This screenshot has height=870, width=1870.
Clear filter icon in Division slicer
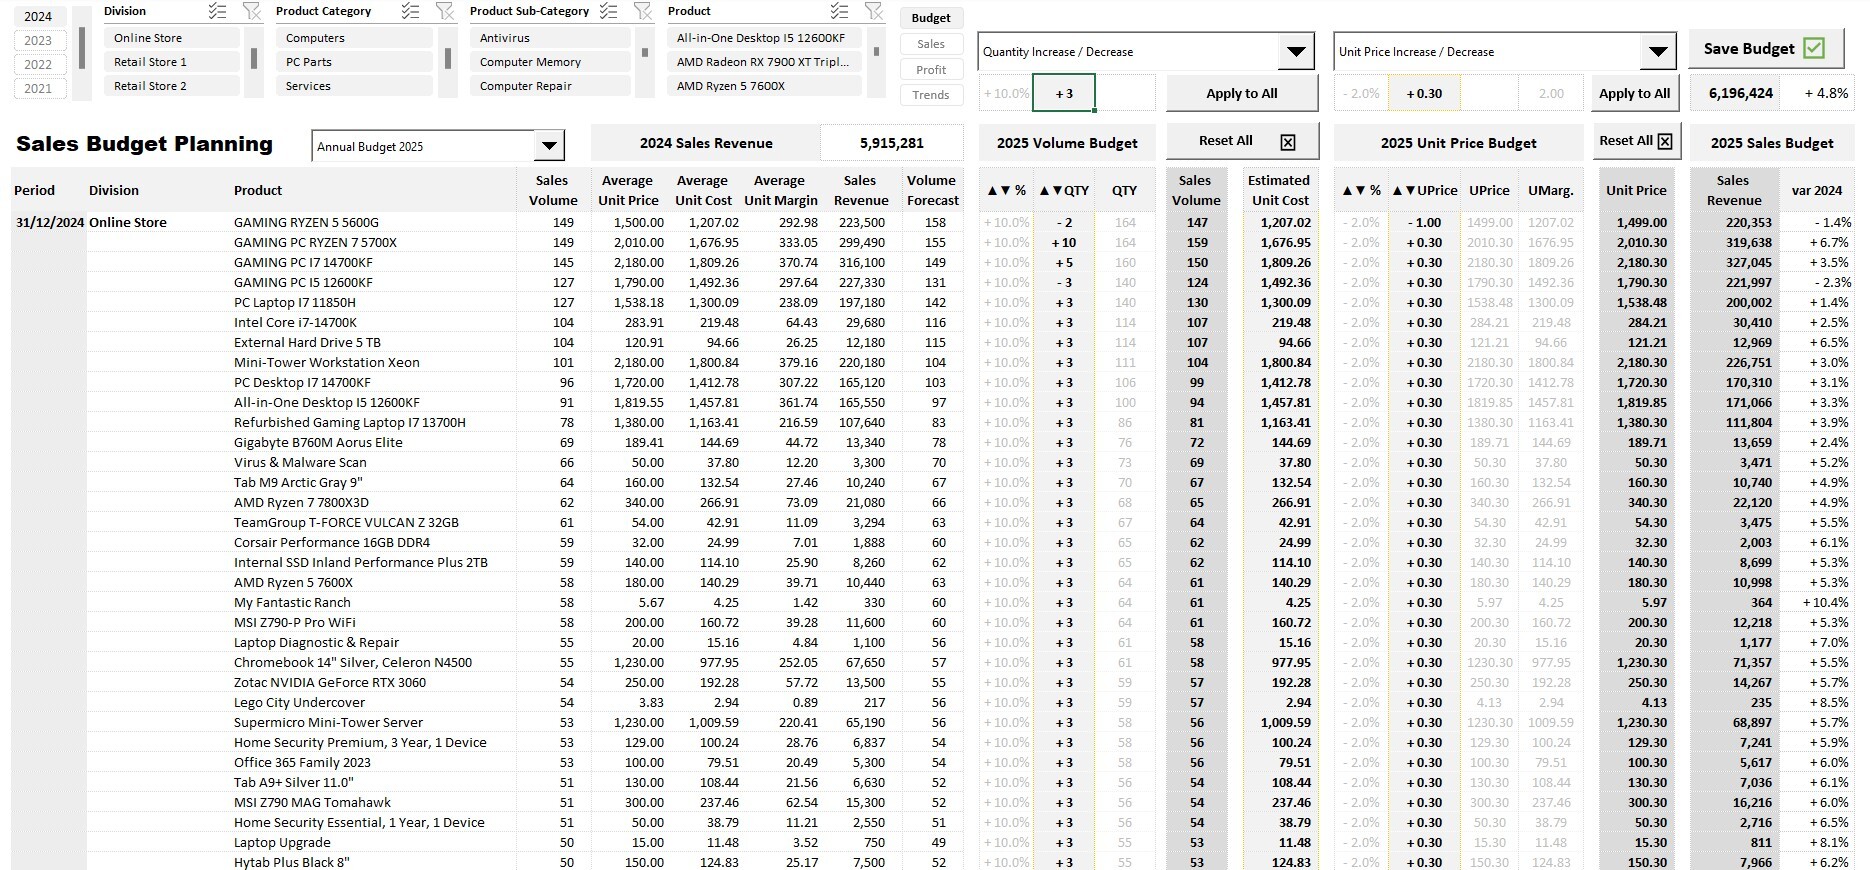(x=252, y=11)
